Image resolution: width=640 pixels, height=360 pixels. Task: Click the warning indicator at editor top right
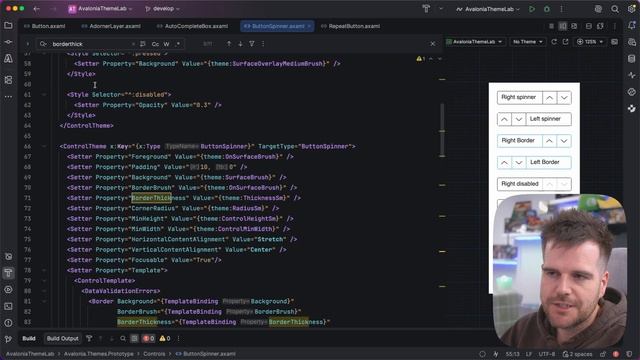(x=420, y=59)
